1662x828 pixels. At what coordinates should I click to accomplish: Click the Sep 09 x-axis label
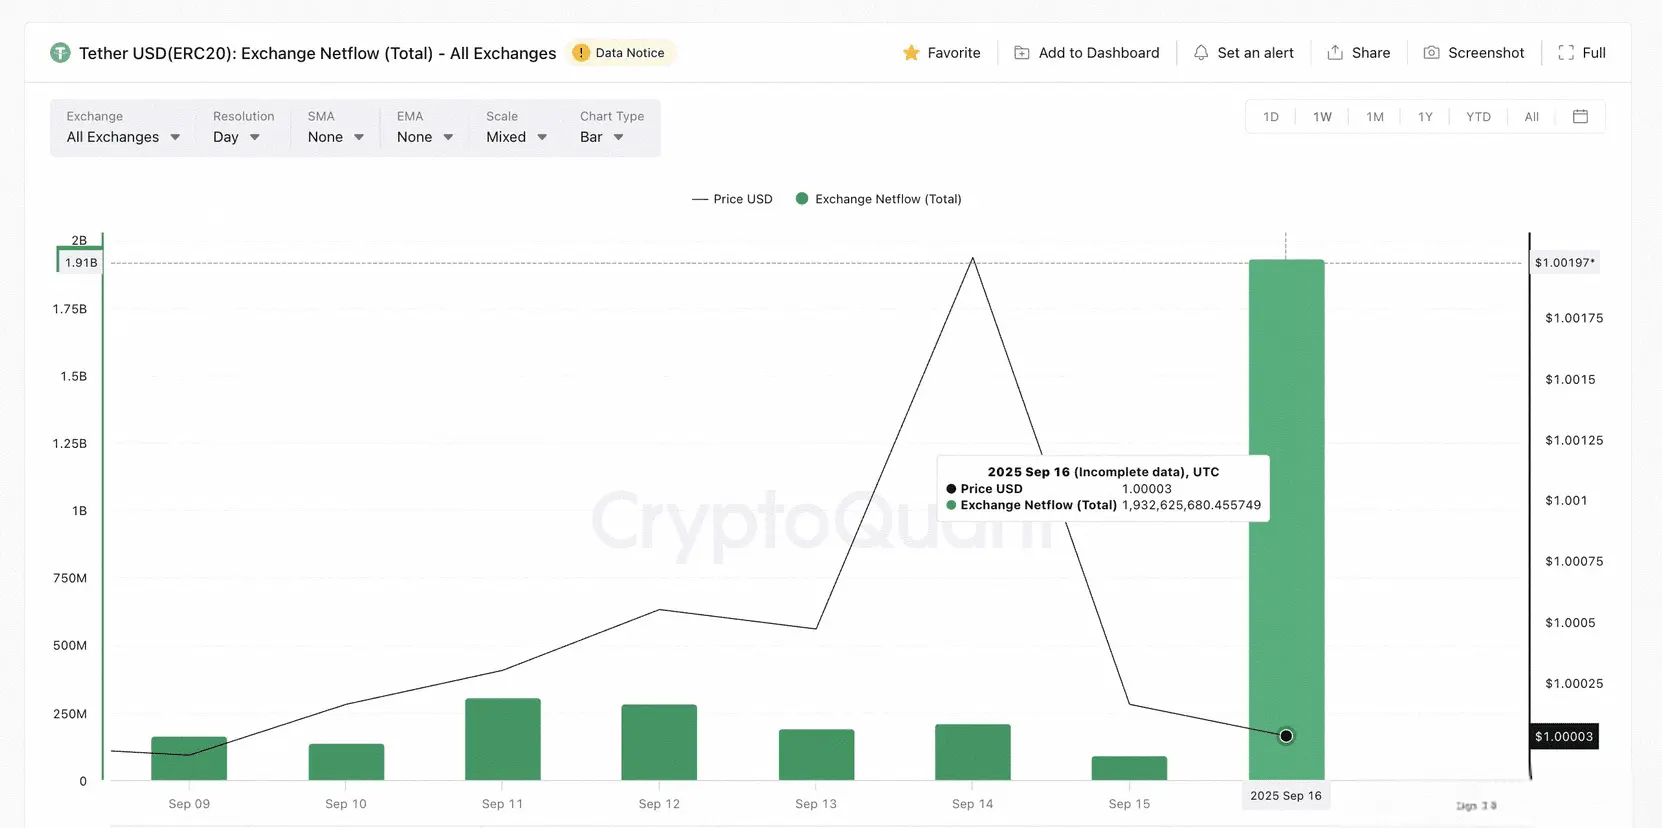pos(189,804)
